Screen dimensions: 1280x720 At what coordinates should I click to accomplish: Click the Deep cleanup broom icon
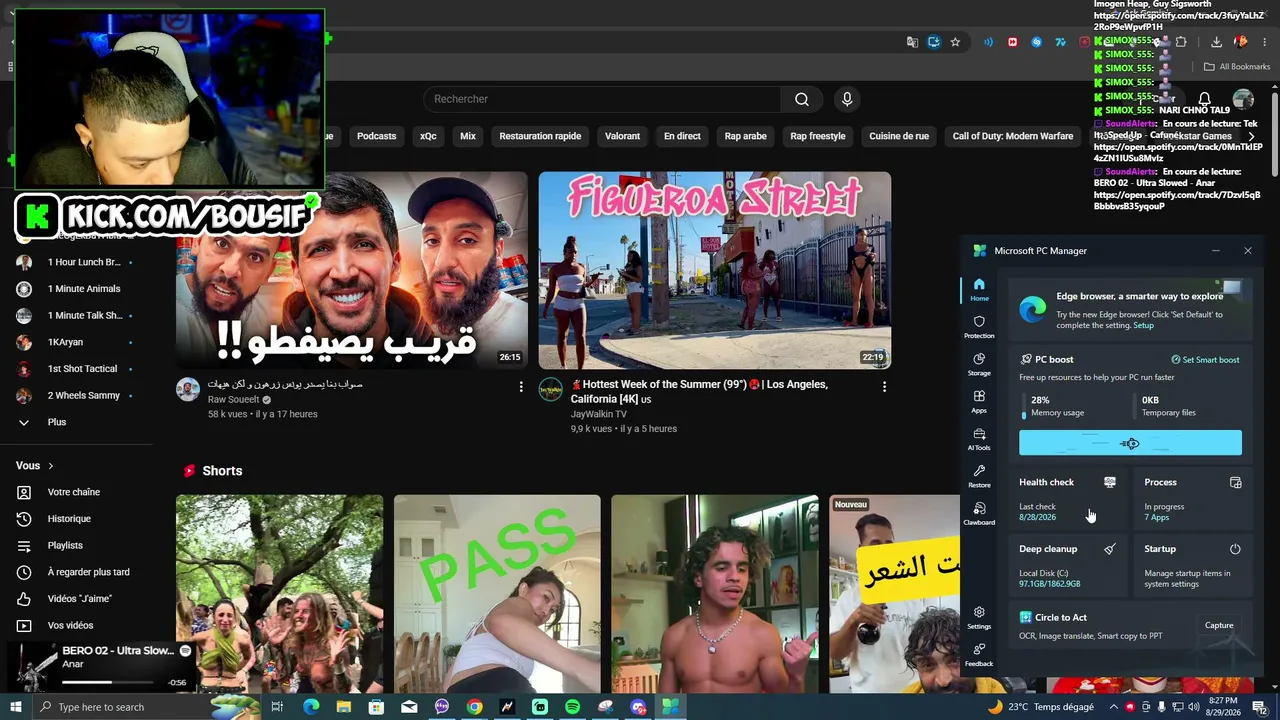point(1109,549)
